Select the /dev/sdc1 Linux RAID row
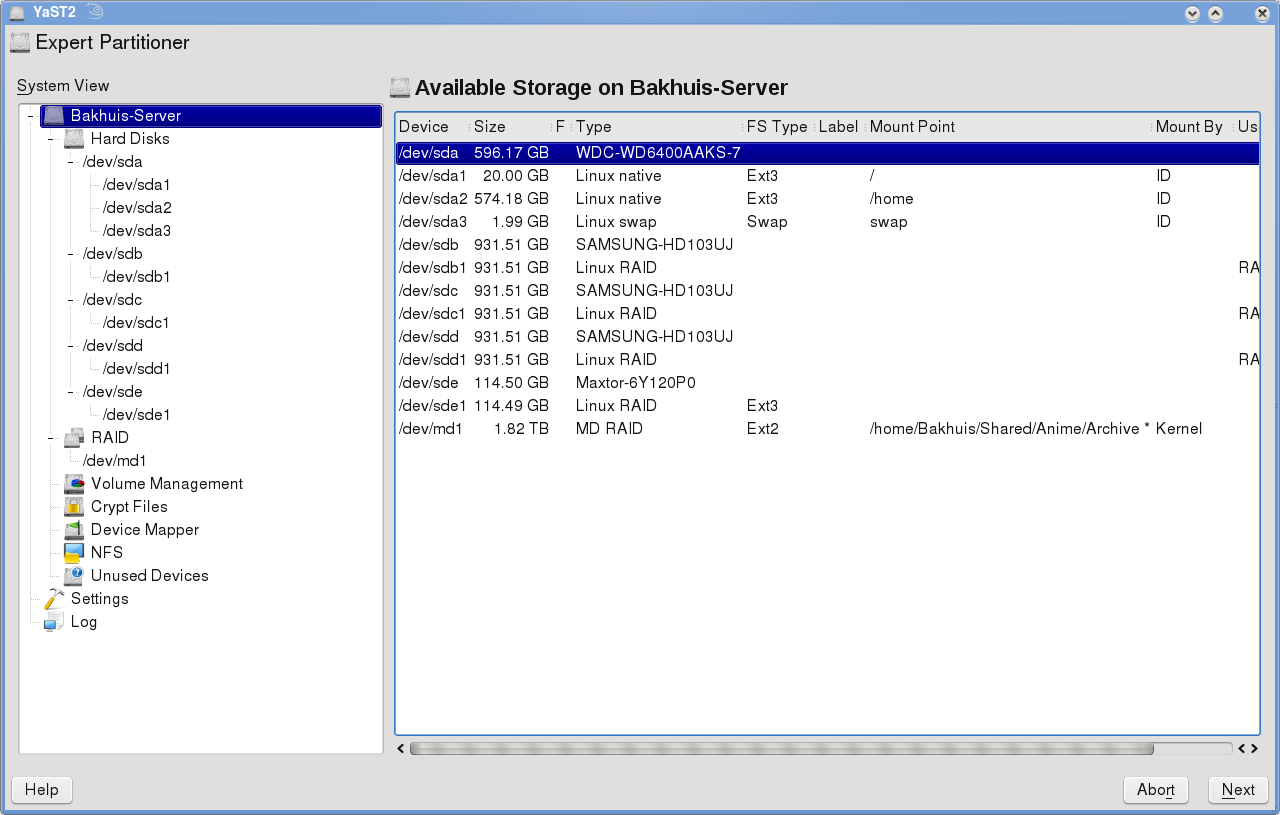The image size is (1280, 815). tap(827, 314)
